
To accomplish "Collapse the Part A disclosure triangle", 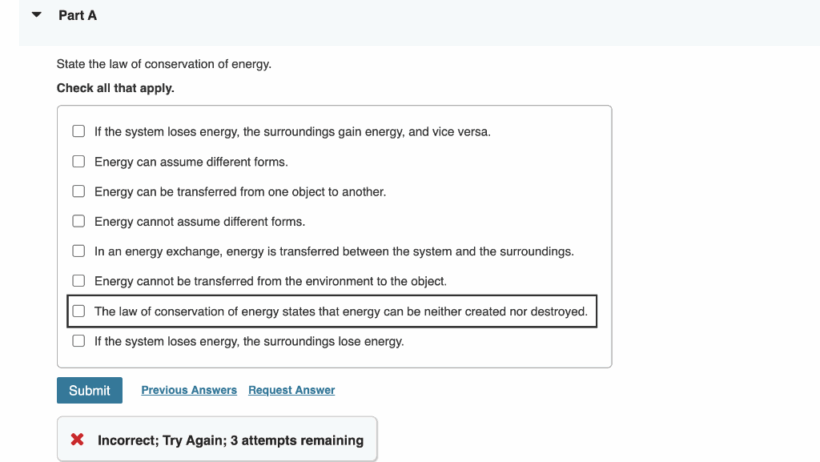I will click(36, 15).
